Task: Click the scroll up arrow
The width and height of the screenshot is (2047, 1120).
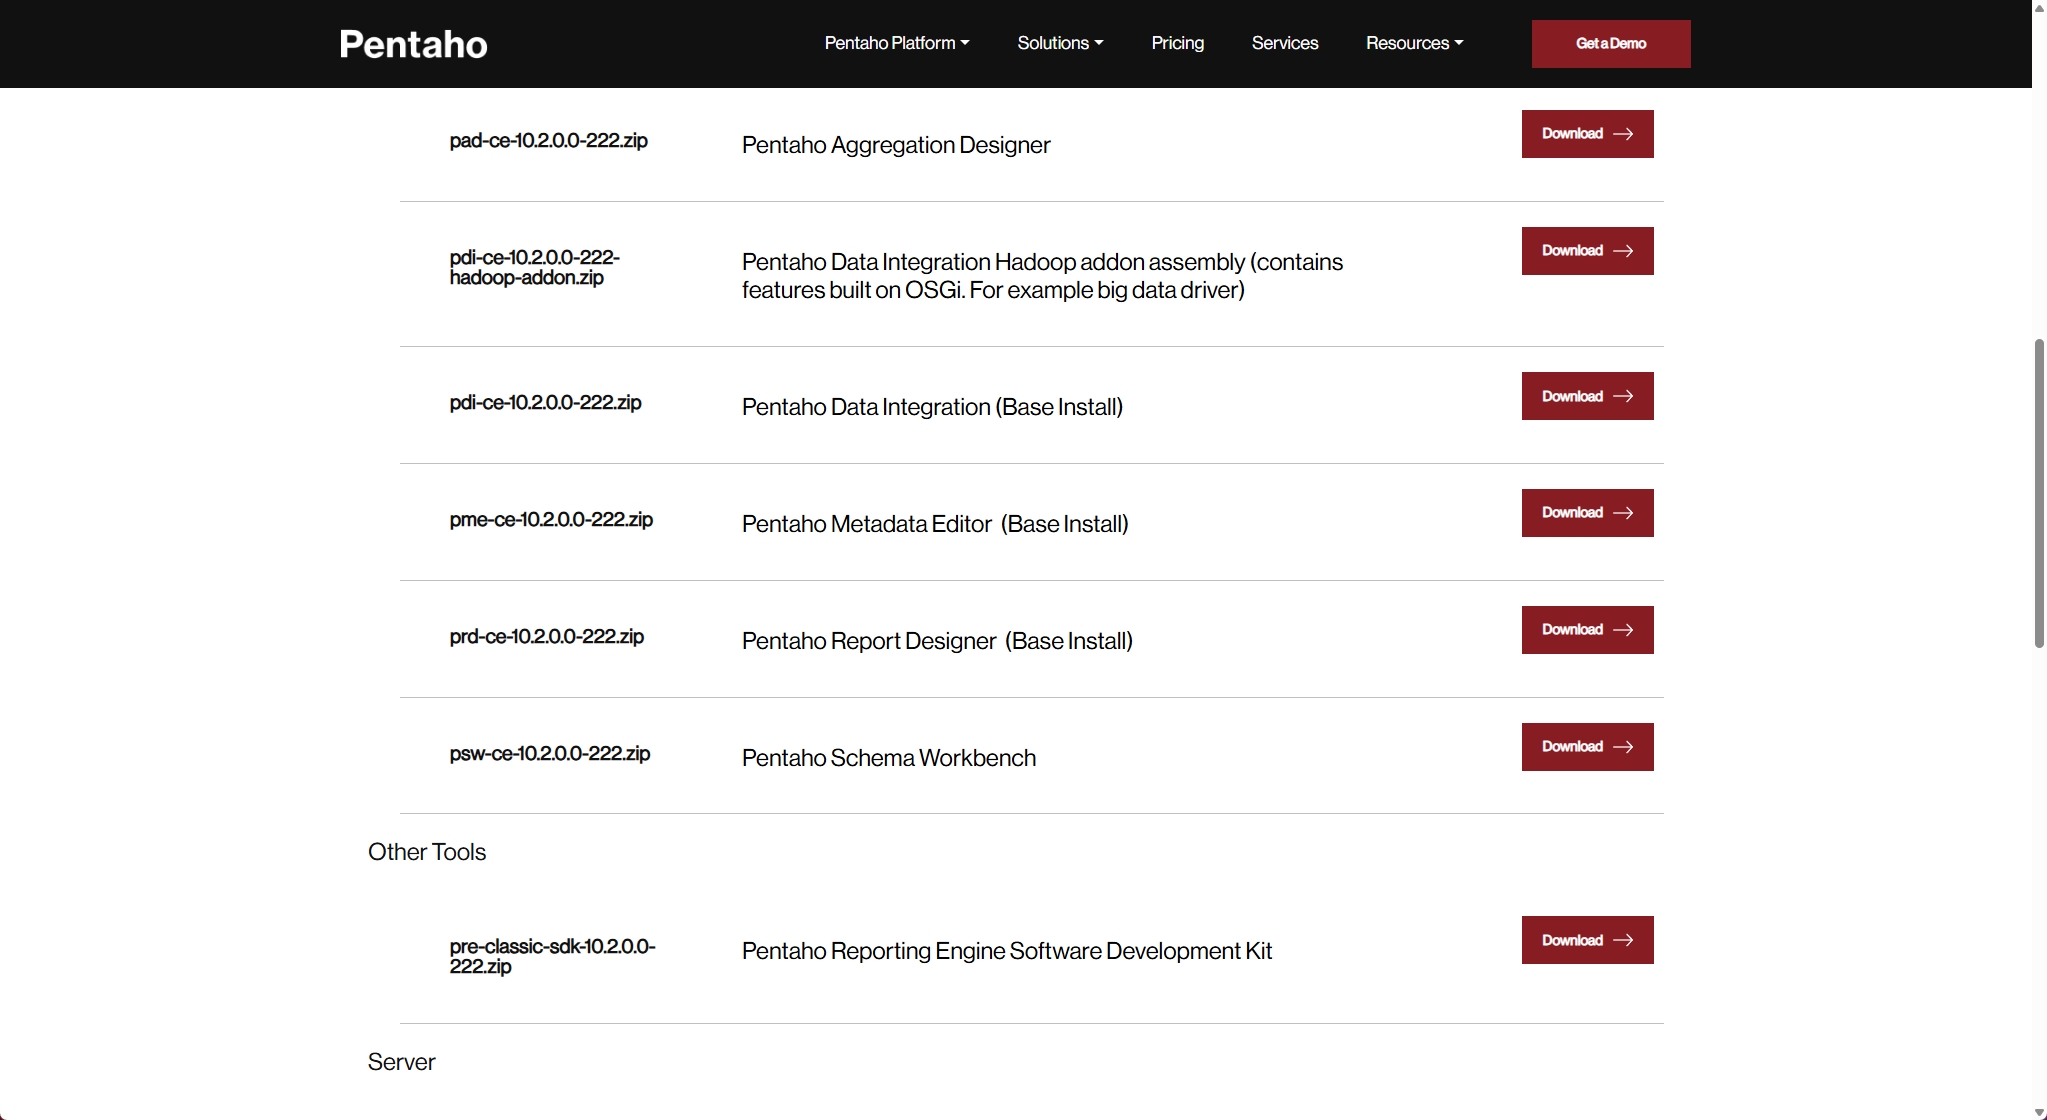Action: [2039, 8]
